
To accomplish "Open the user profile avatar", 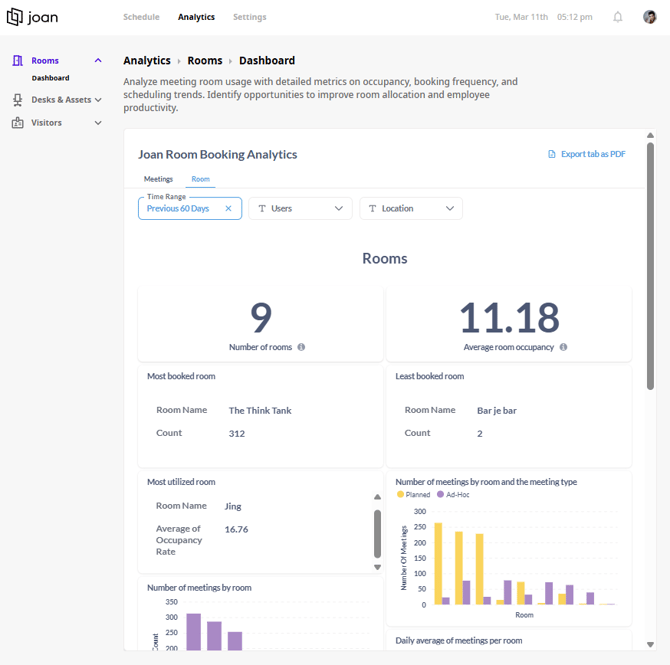I will (x=649, y=17).
